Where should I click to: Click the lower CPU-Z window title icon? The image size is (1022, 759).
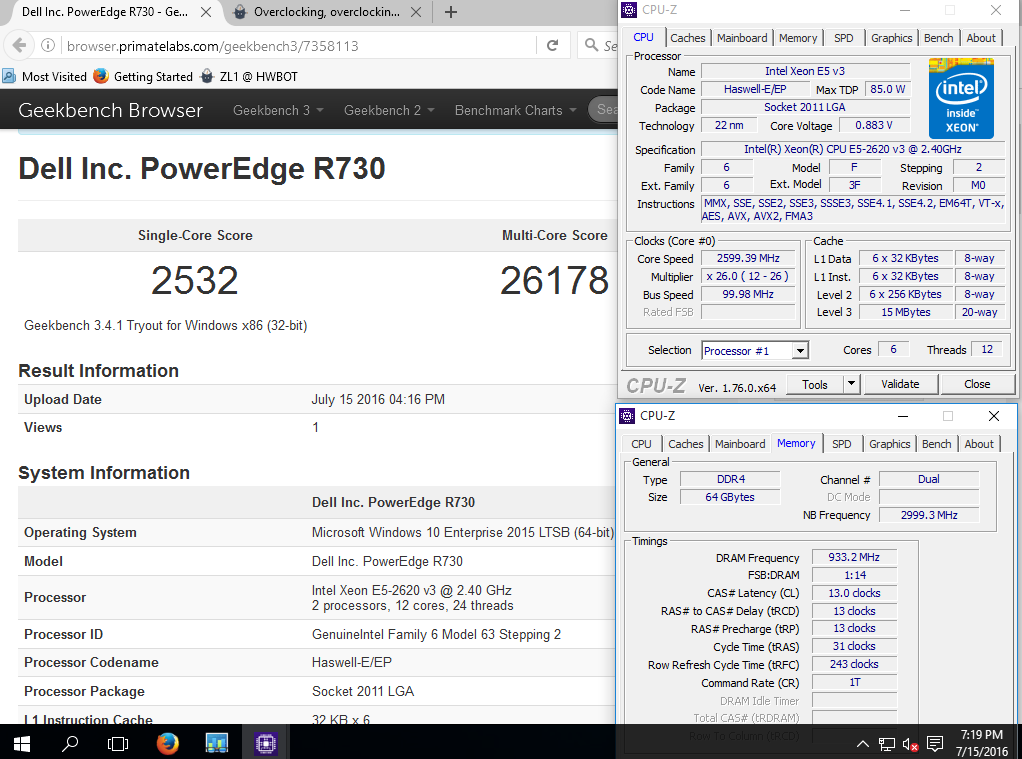coord(627,415)
